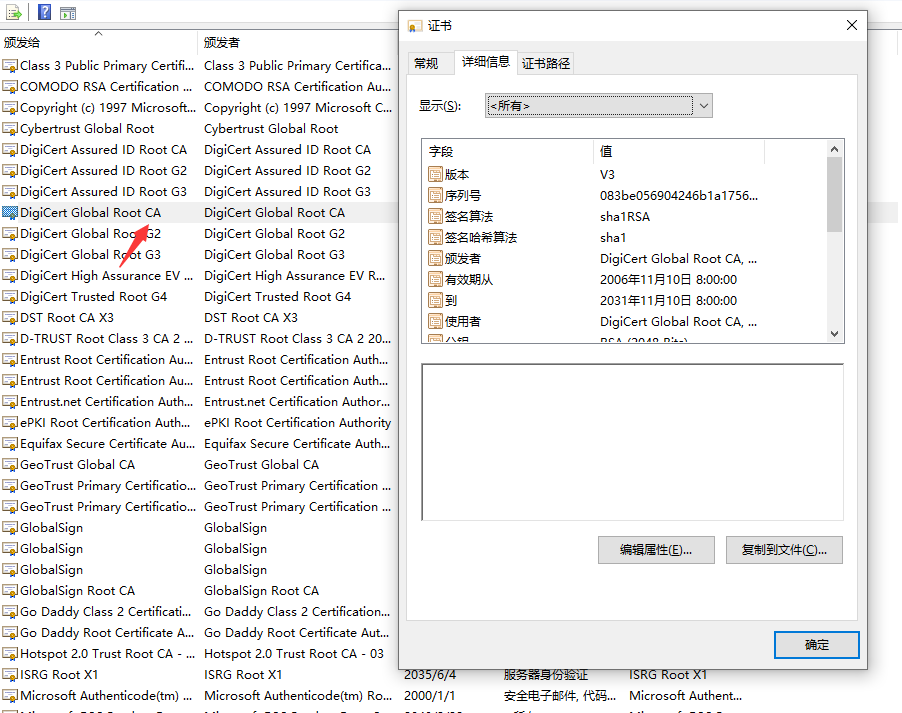
Task: Click the field list scrollbar down arrow
Action: (835, 334)
